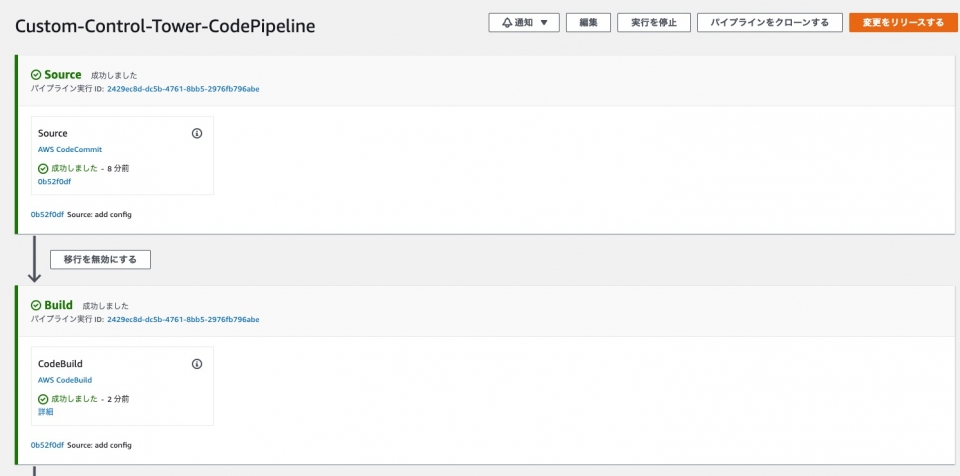This screenshot has height=476, width=960.
Task: Click success status icon inside CodeBuild action card
Action: point(43,399)
